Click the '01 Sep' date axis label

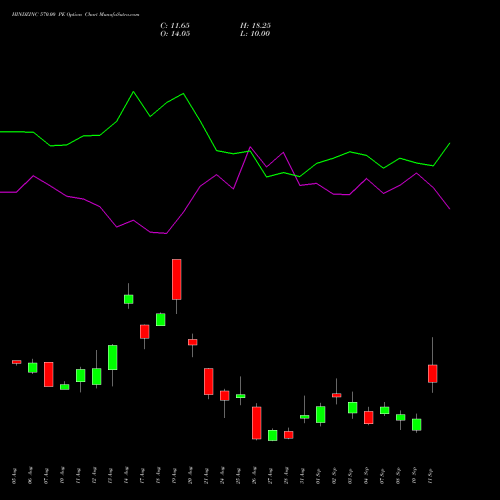point(318,476)
